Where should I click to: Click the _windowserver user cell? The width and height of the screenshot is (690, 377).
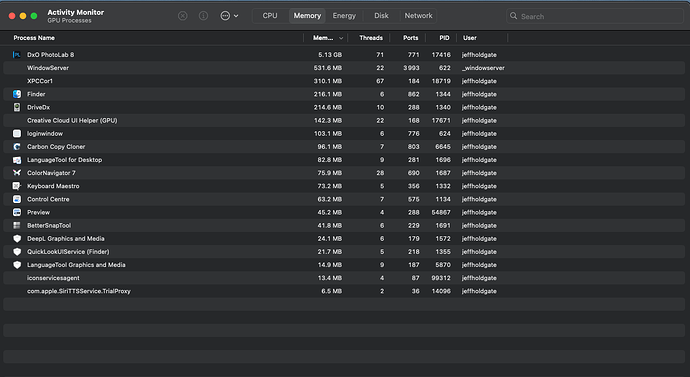coord(483,68)
